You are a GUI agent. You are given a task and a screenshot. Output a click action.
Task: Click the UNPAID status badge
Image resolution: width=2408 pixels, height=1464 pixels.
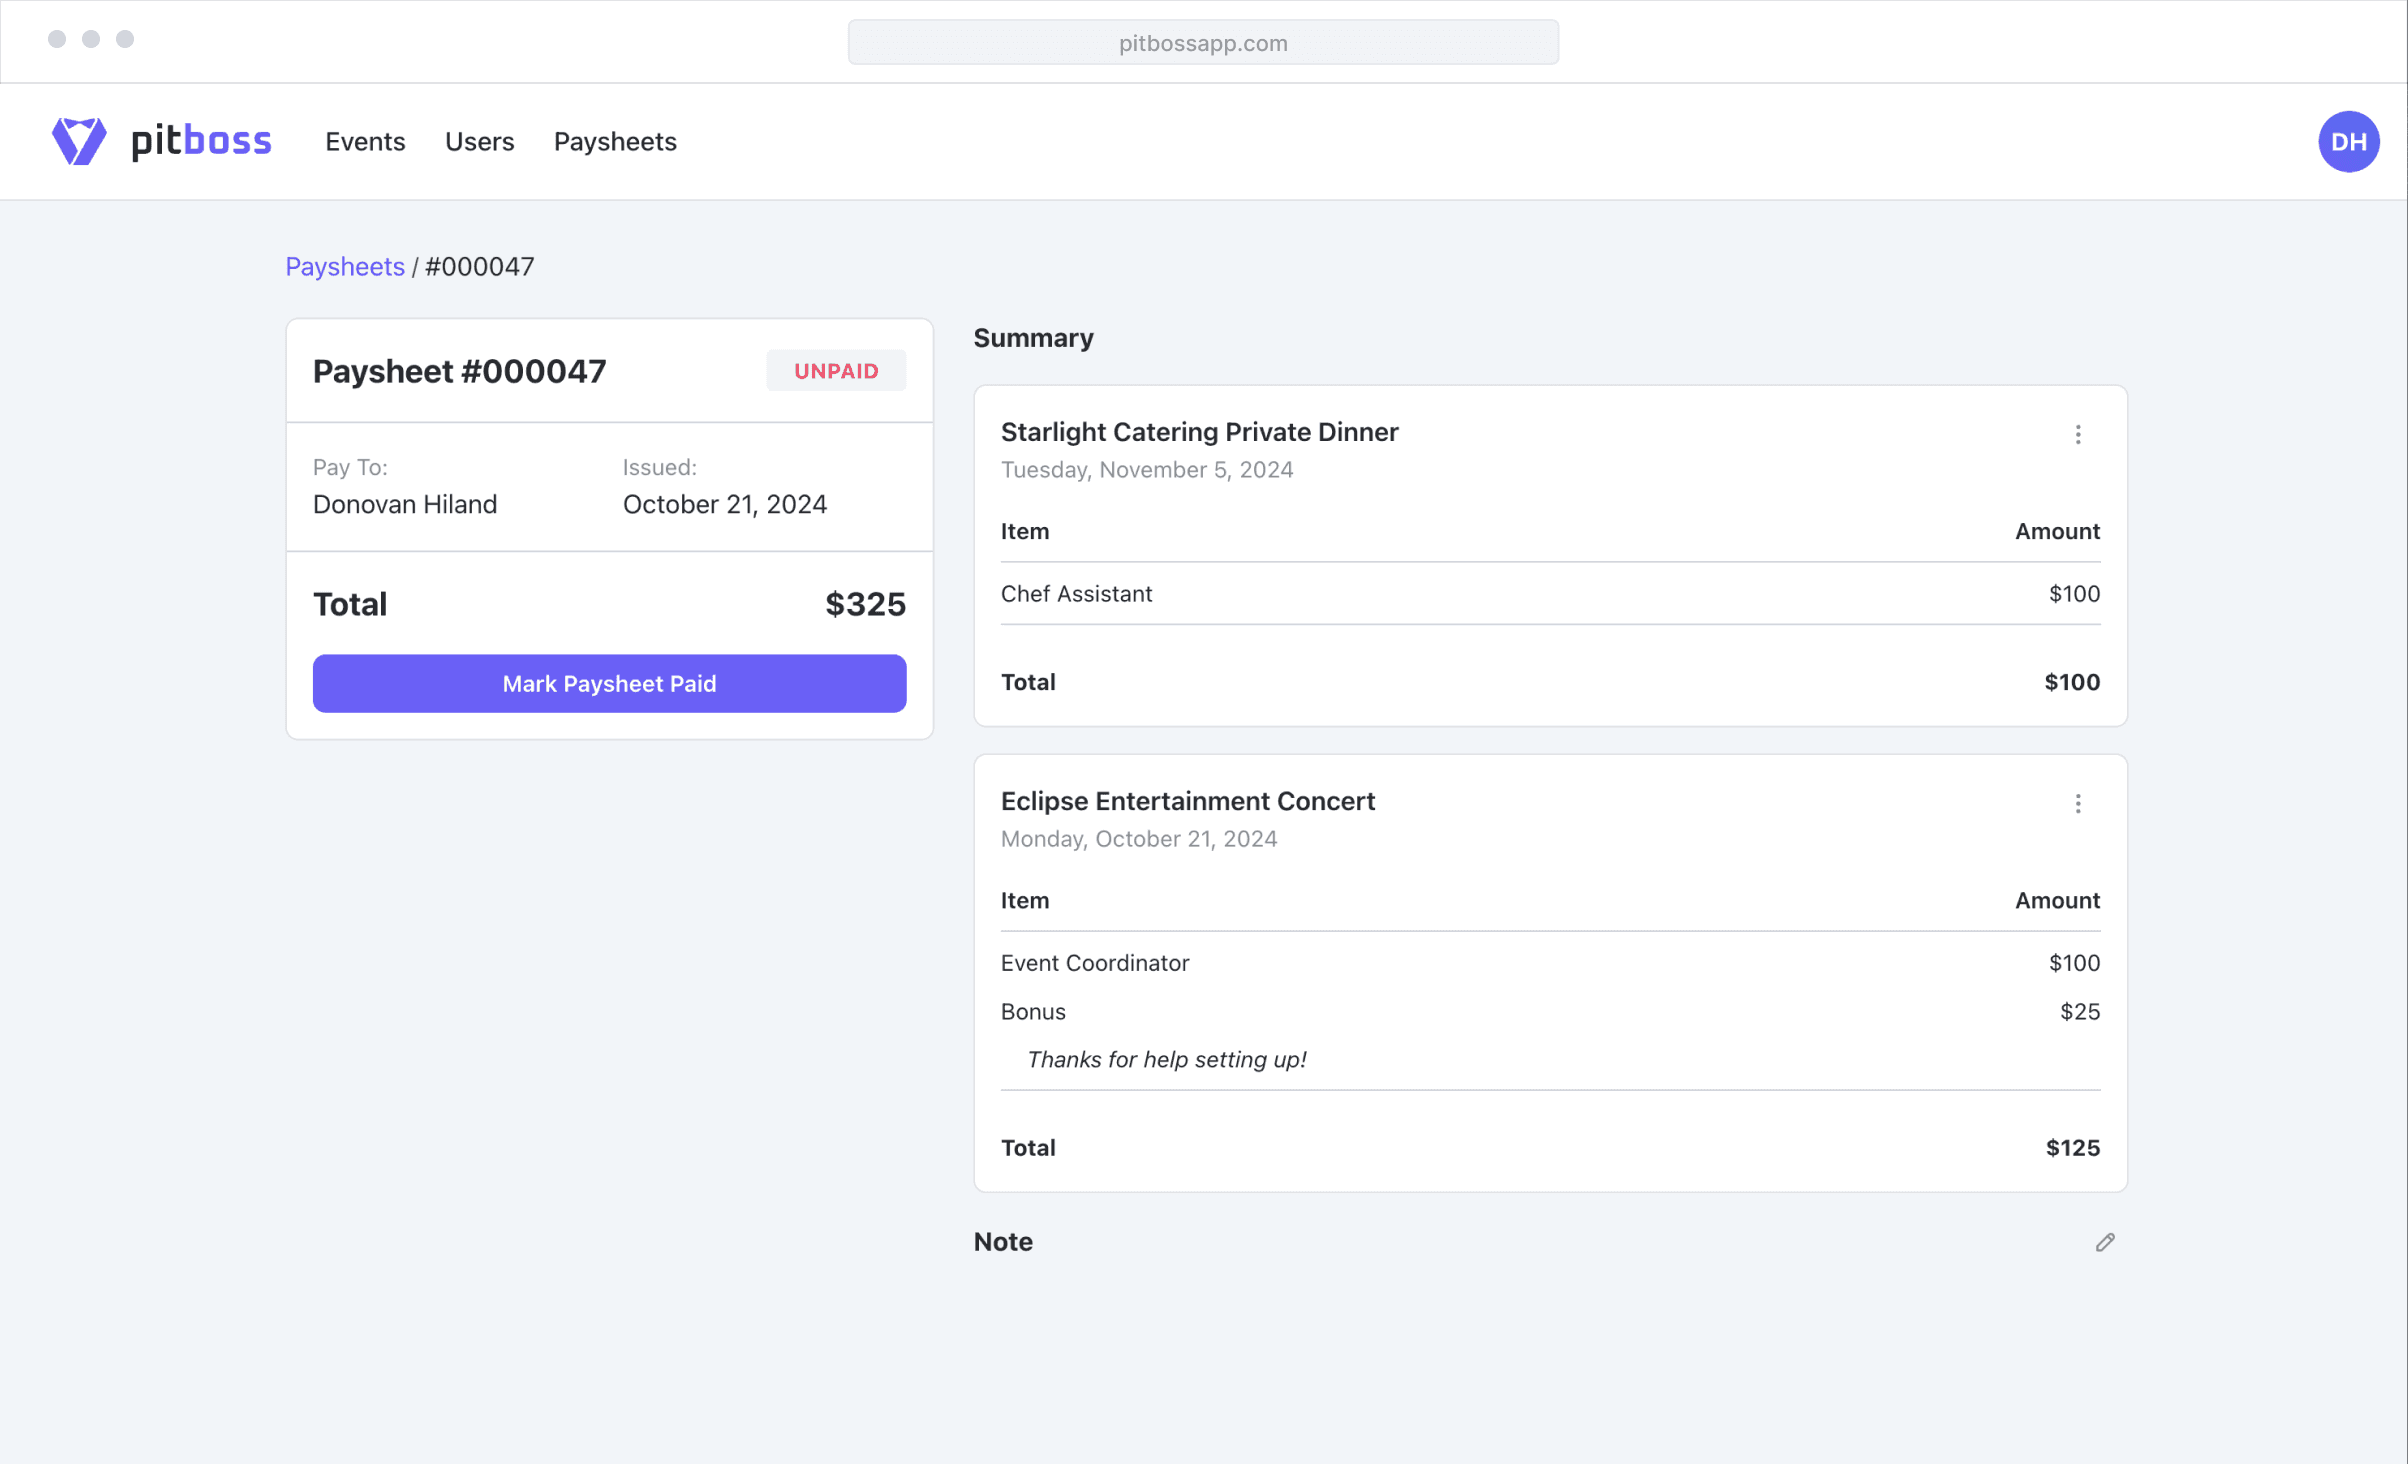pos(836,371)
